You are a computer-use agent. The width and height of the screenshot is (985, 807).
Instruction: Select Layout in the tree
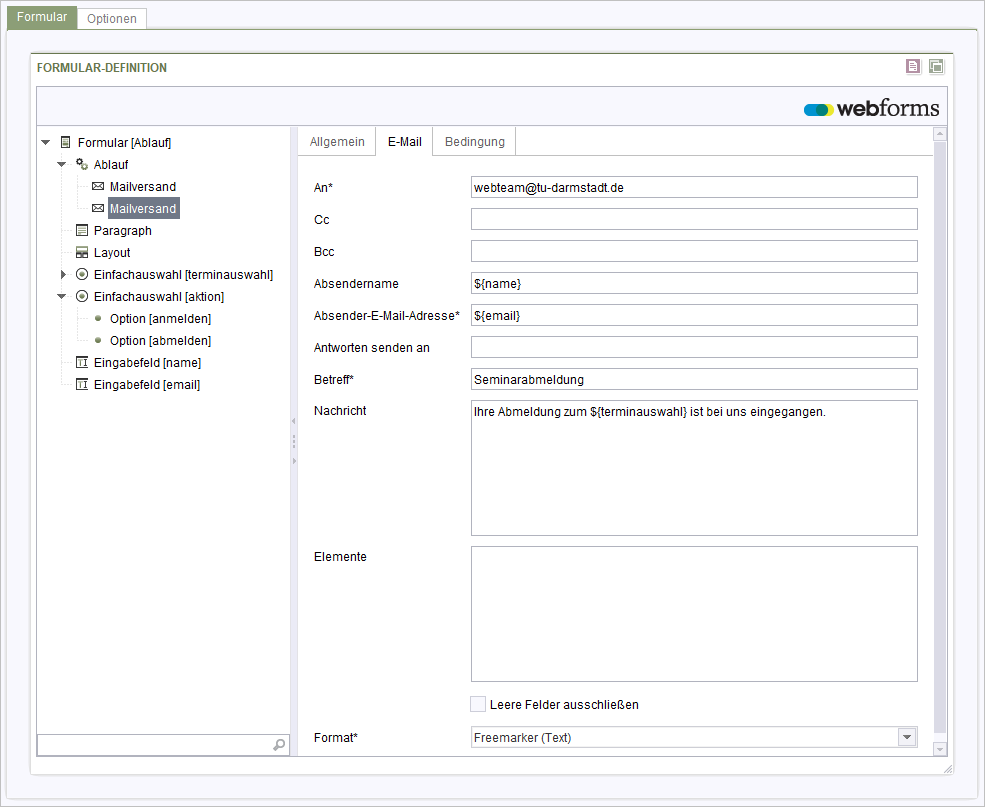112,252
